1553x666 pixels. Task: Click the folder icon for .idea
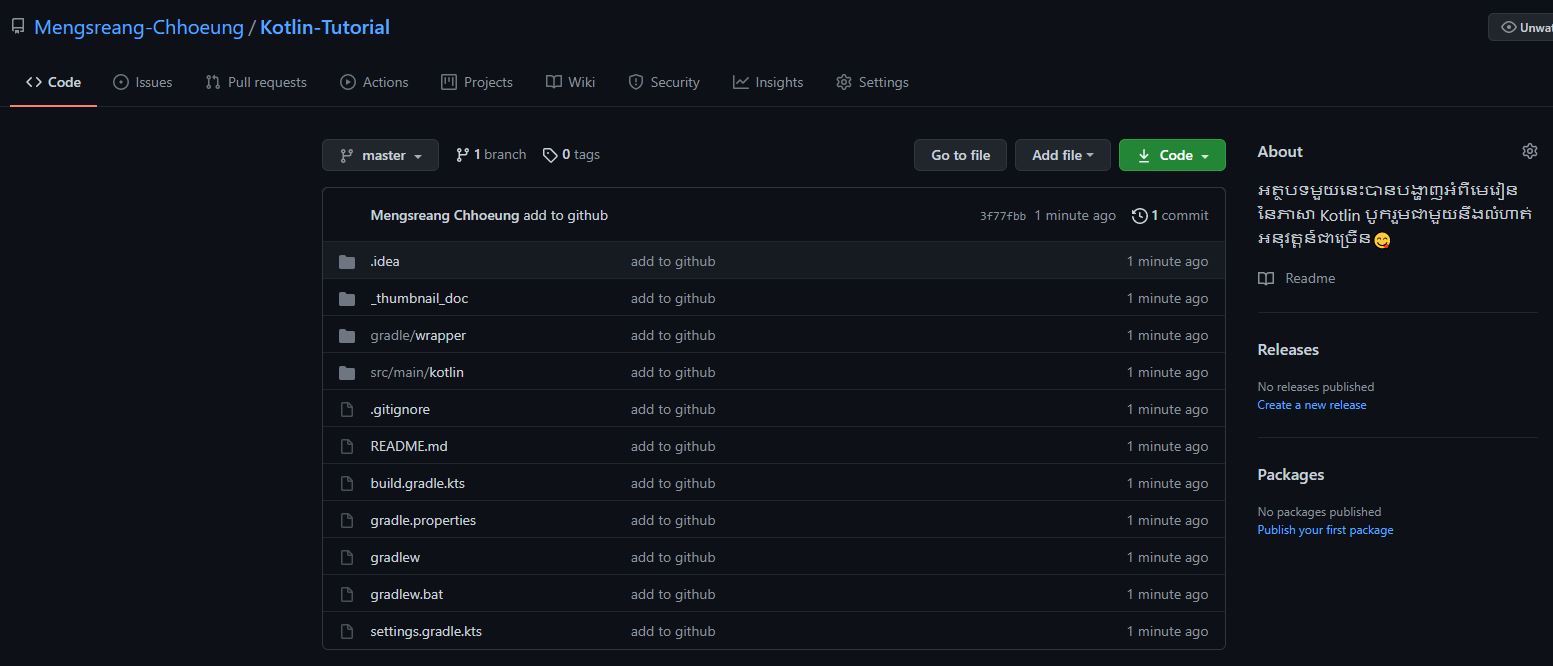pyautogui.click(x=347, y=261)
